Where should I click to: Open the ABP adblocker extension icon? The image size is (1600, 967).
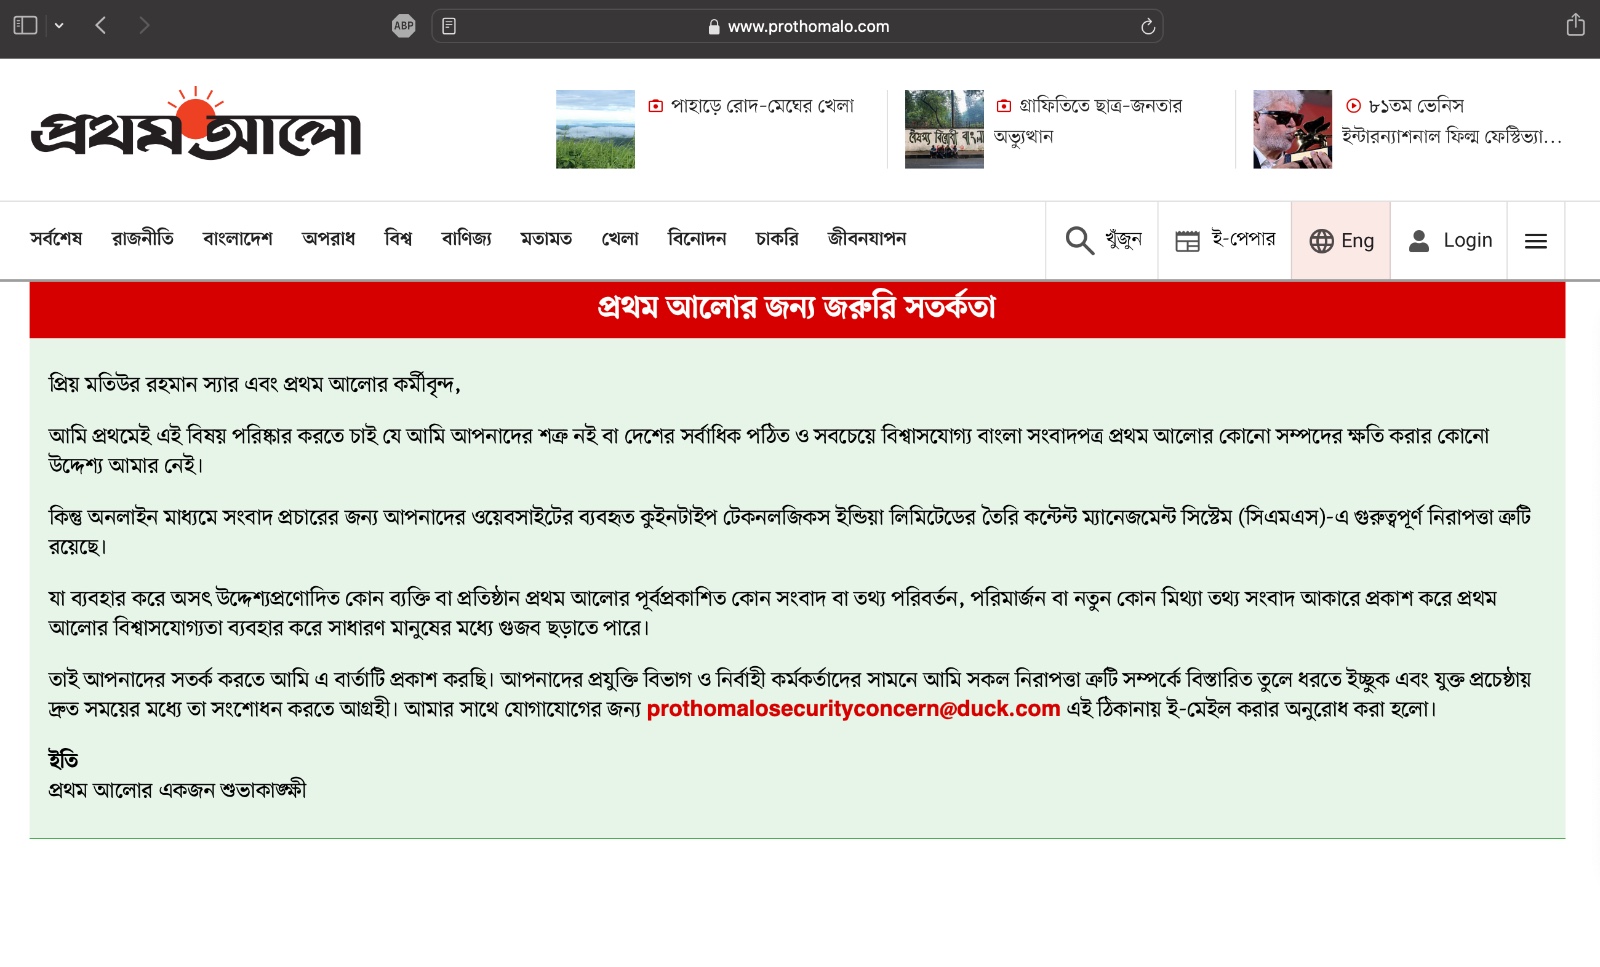(403, 26)
